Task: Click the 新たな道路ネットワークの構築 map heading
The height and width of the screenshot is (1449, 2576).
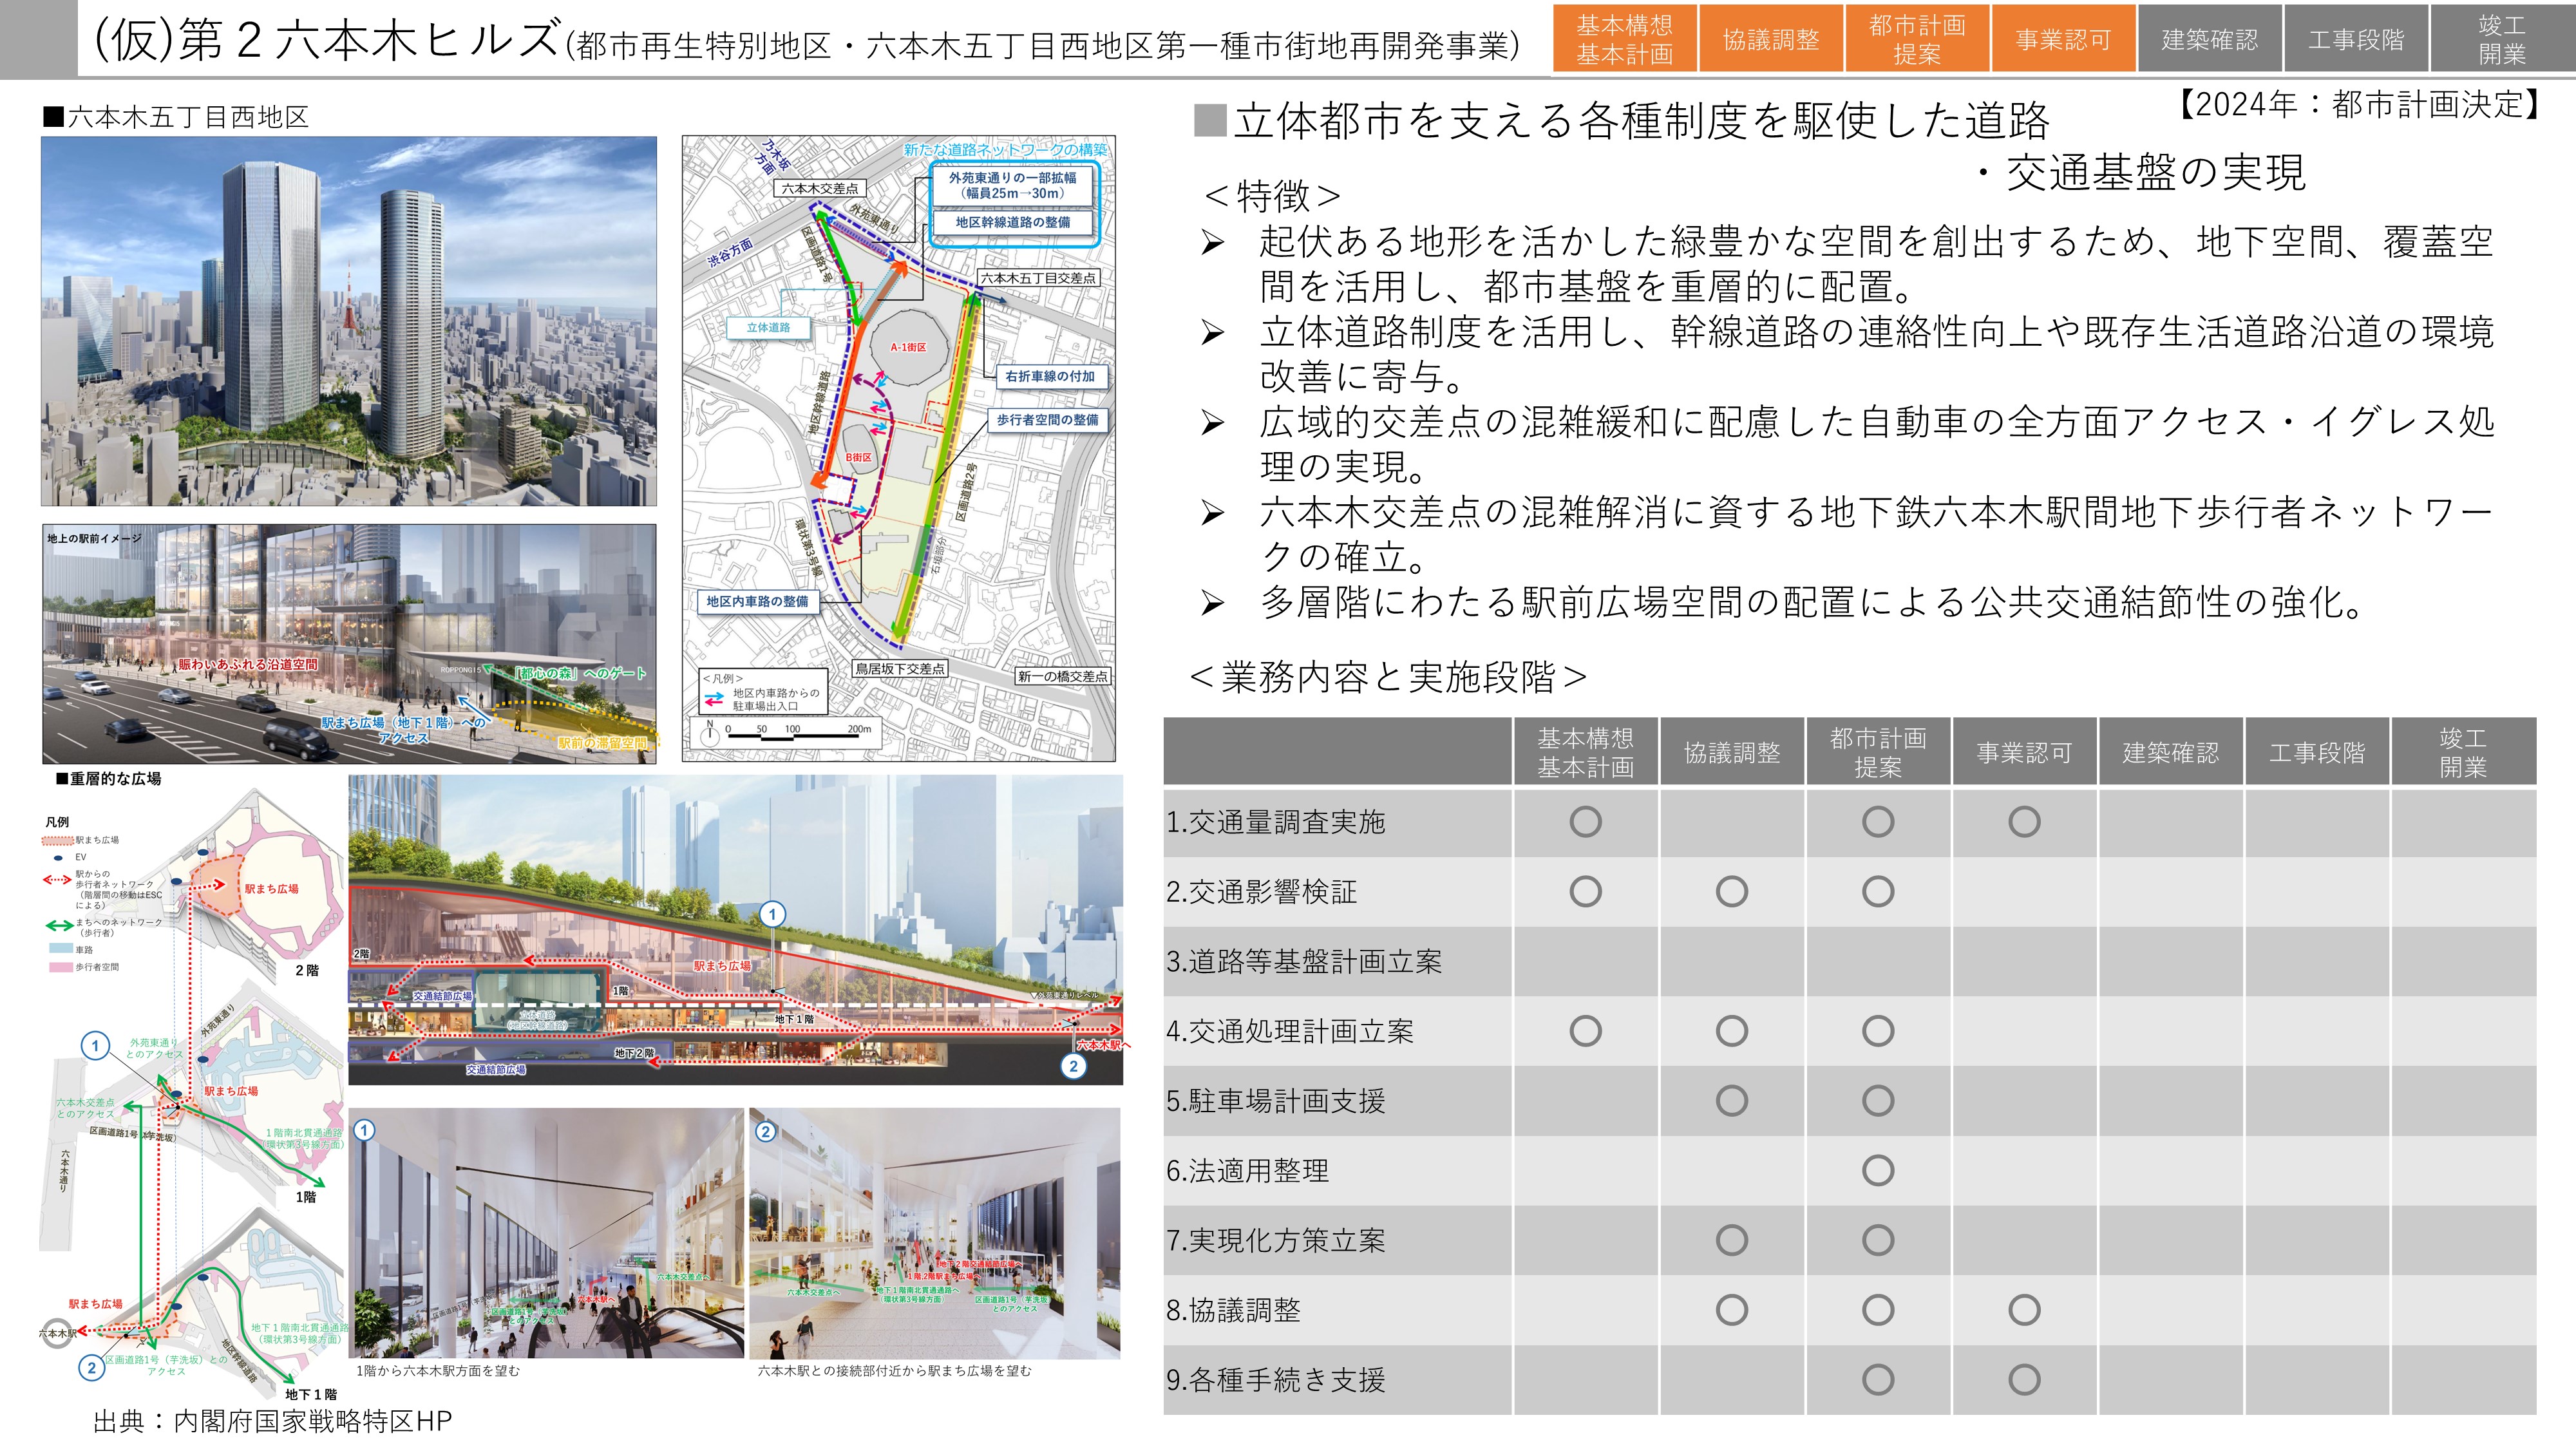Action: tap(1006, 149)
